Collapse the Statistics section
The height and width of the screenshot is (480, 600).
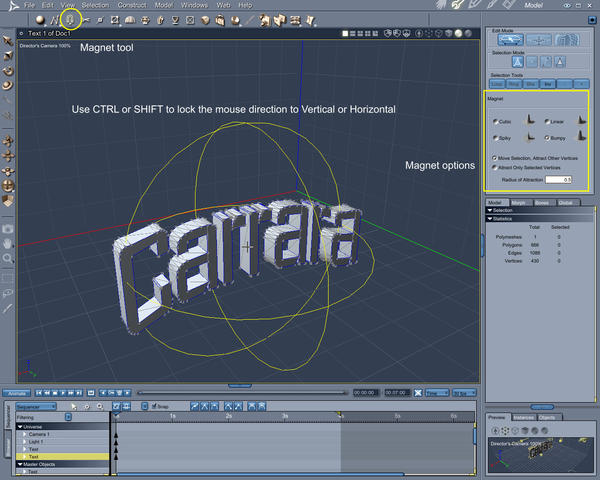[x=490, y=218]
